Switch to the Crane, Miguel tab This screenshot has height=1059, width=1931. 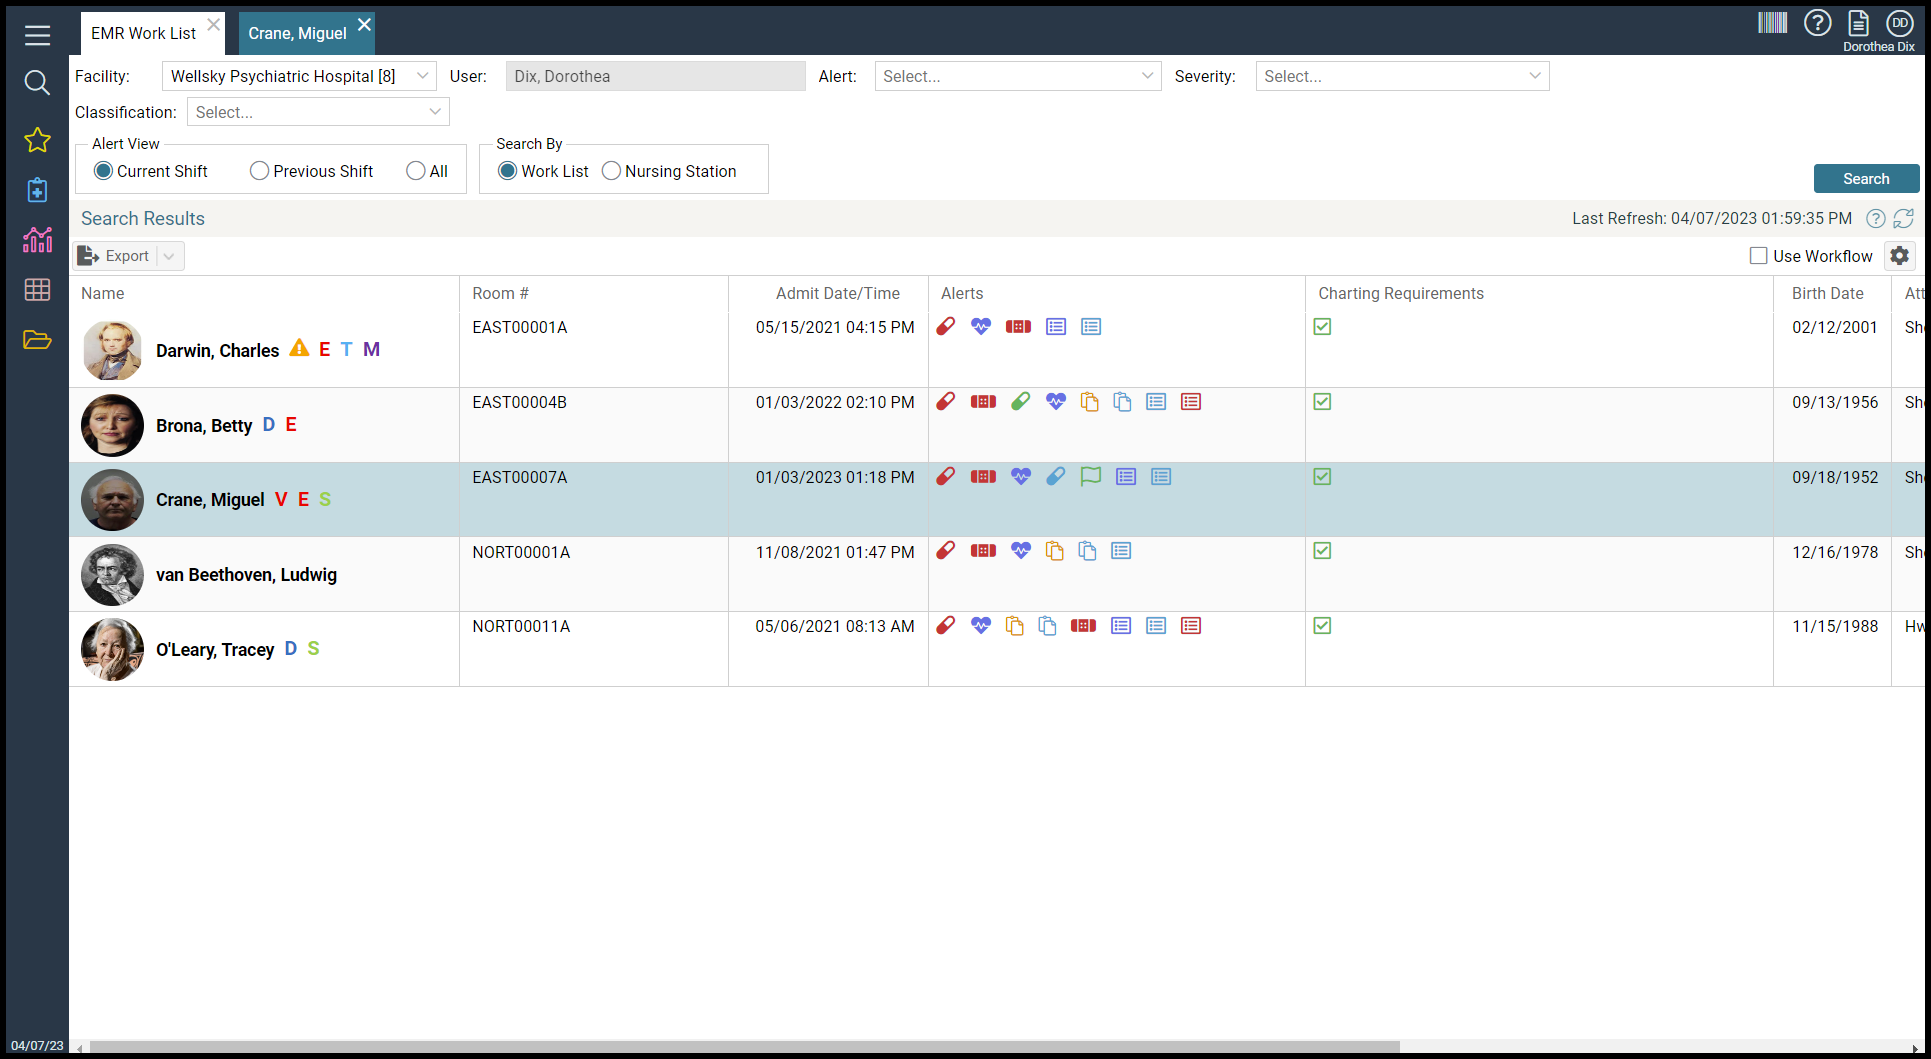click(297, 33)
